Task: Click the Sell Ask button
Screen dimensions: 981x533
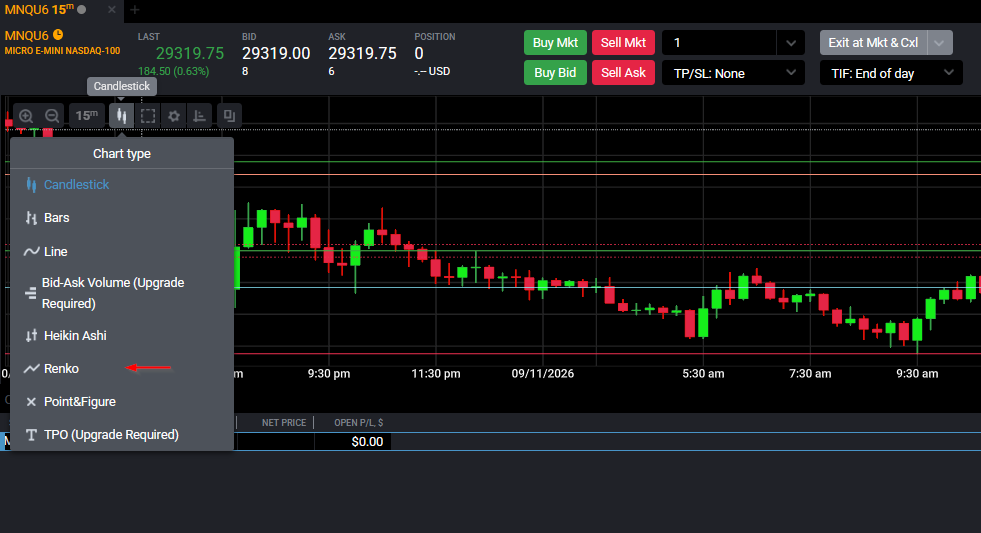Action: (623, 73)
